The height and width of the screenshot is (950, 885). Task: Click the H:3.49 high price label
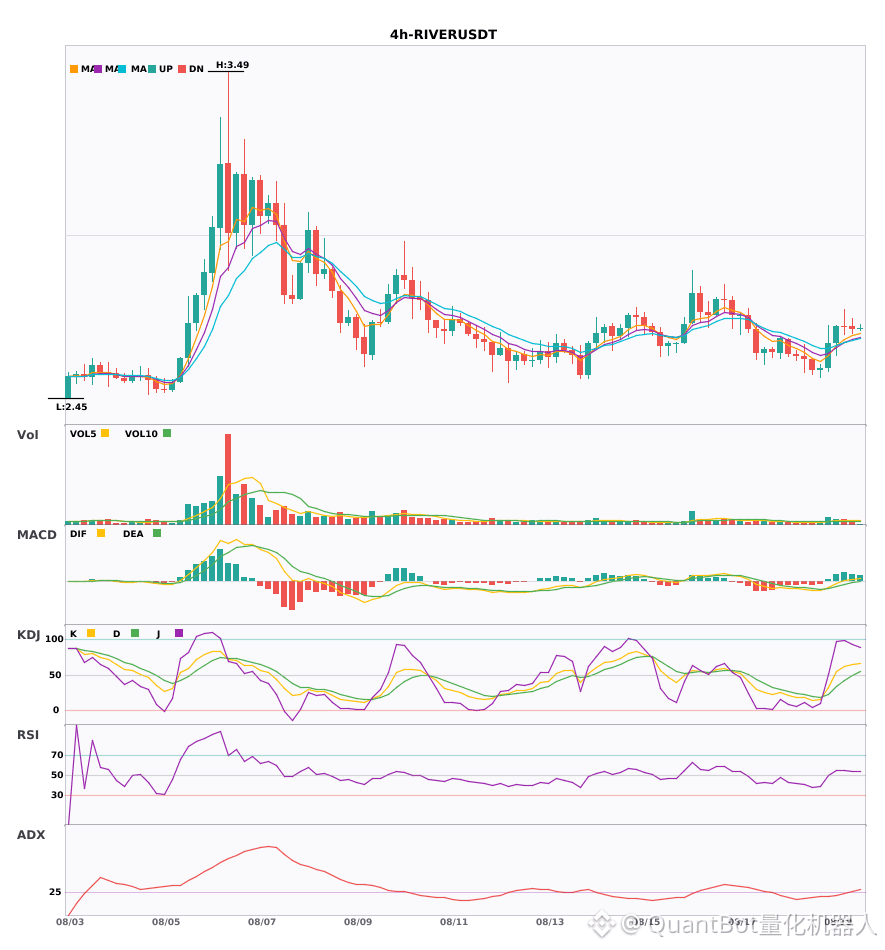click(233, 65)
